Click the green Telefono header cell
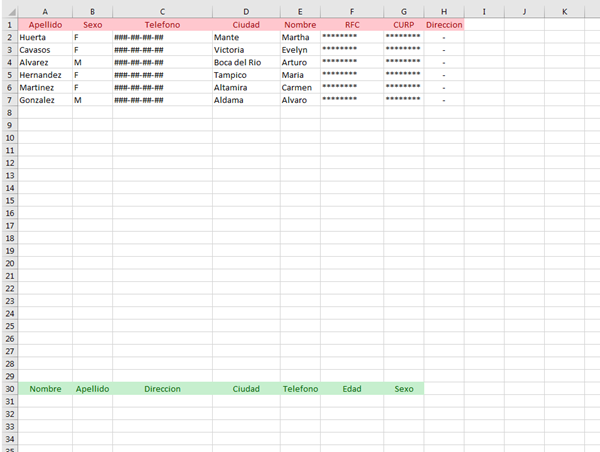The image size is (600, 452). coord(300,389)
